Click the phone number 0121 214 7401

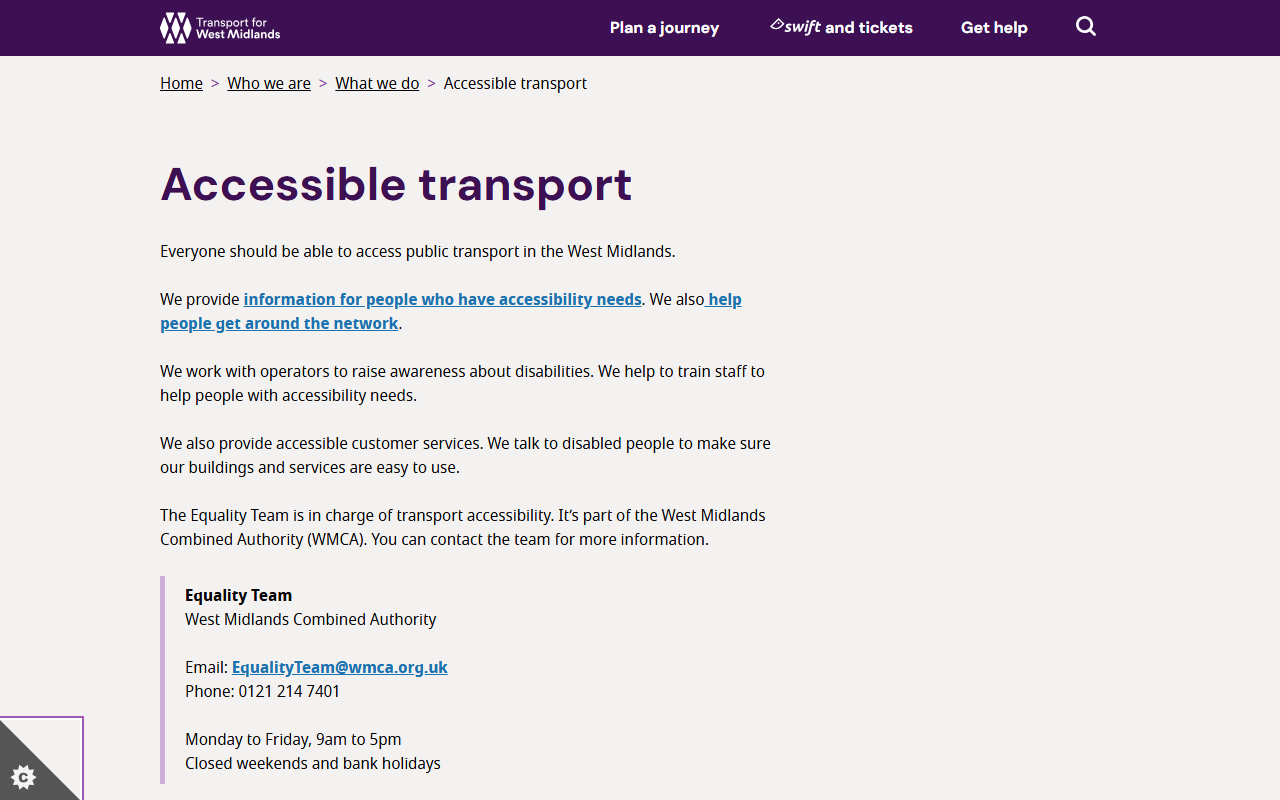click(289, 691)
